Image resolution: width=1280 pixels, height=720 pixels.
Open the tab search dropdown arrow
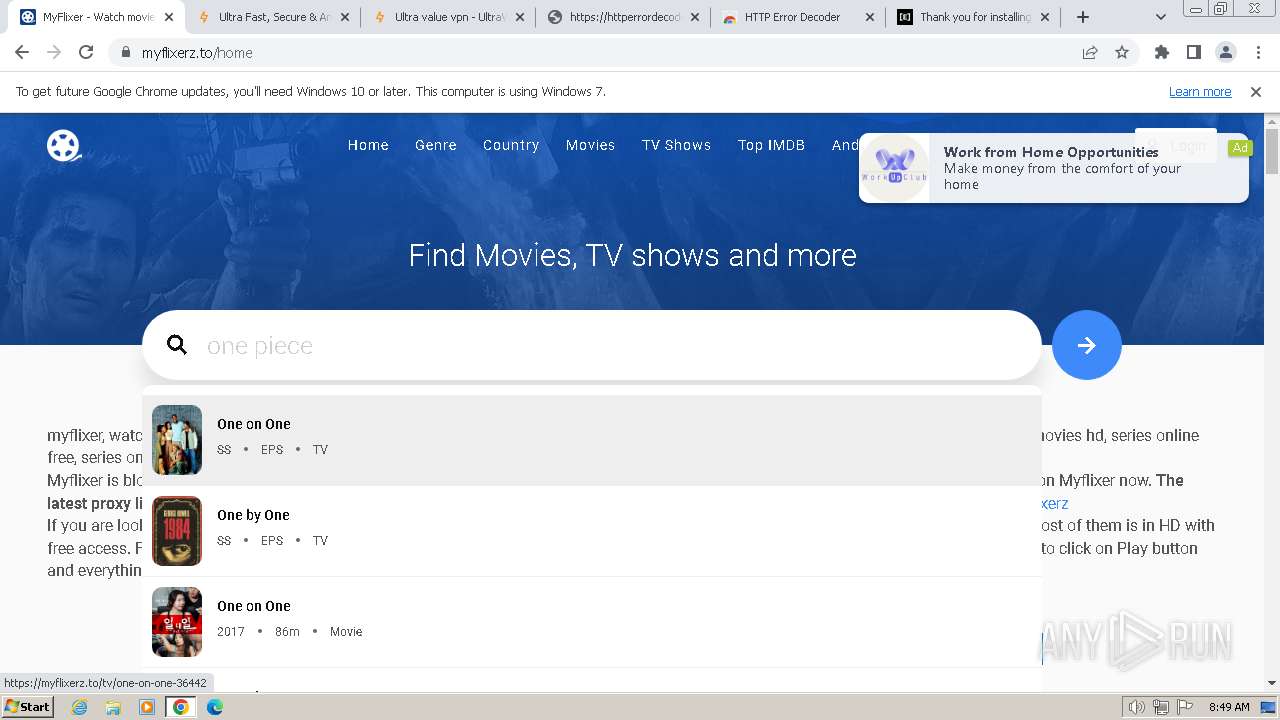[1161, 17]
